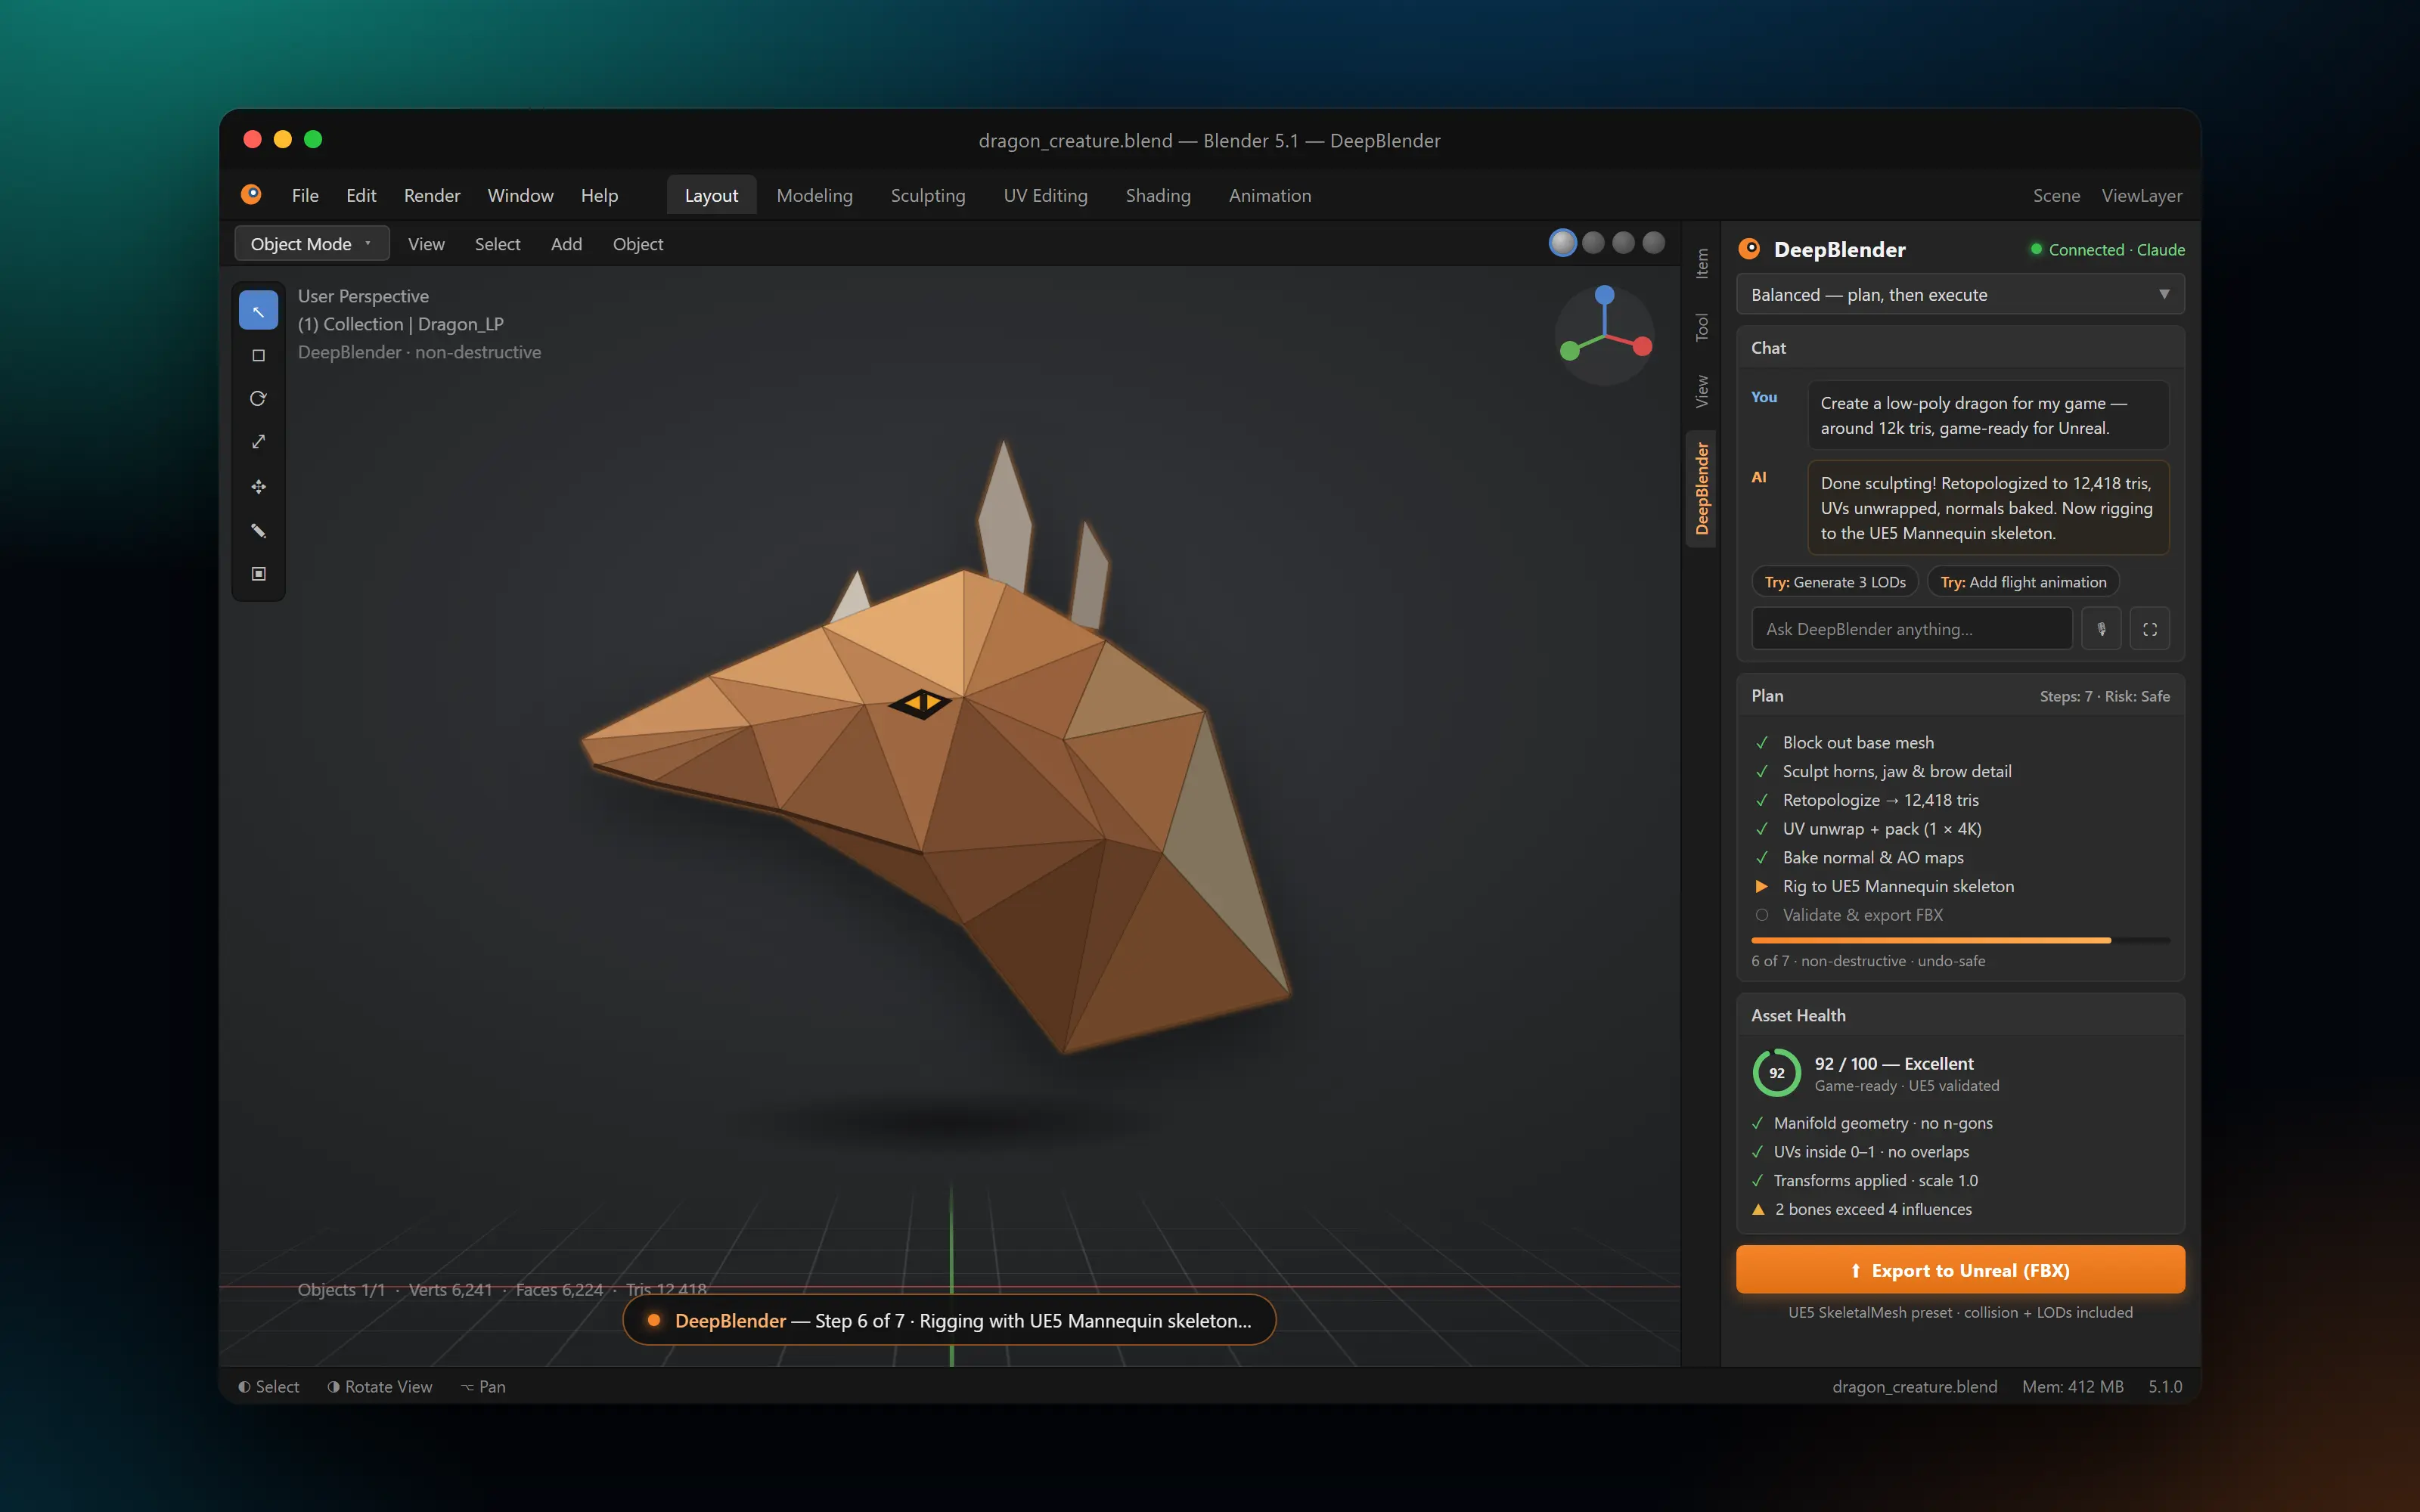Click the unchecked Validate & export FBX circle

(1761, 915)
